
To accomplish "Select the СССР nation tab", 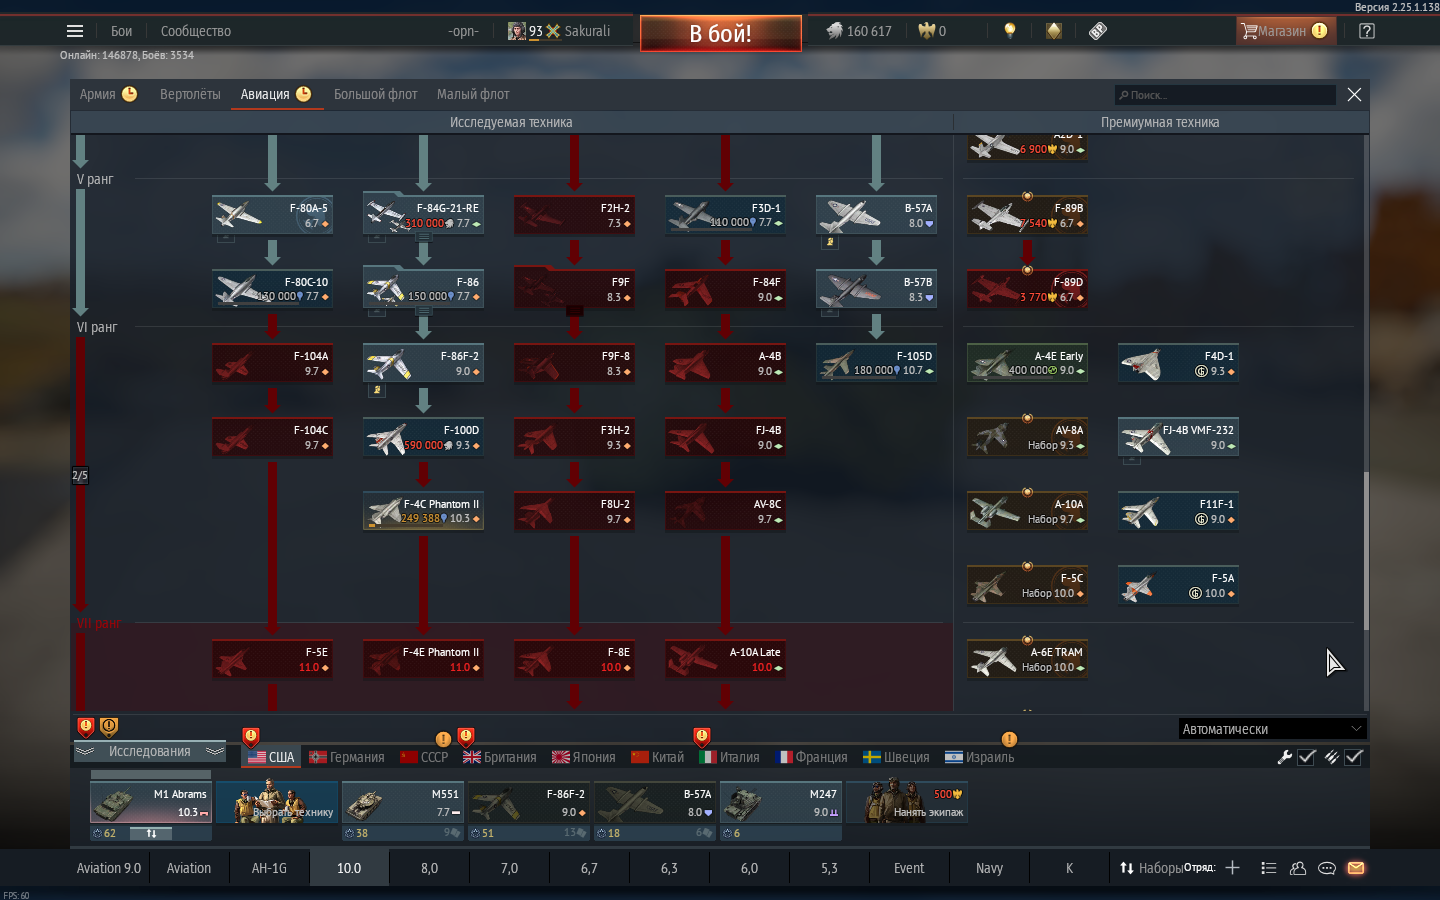I will point(424,757).
